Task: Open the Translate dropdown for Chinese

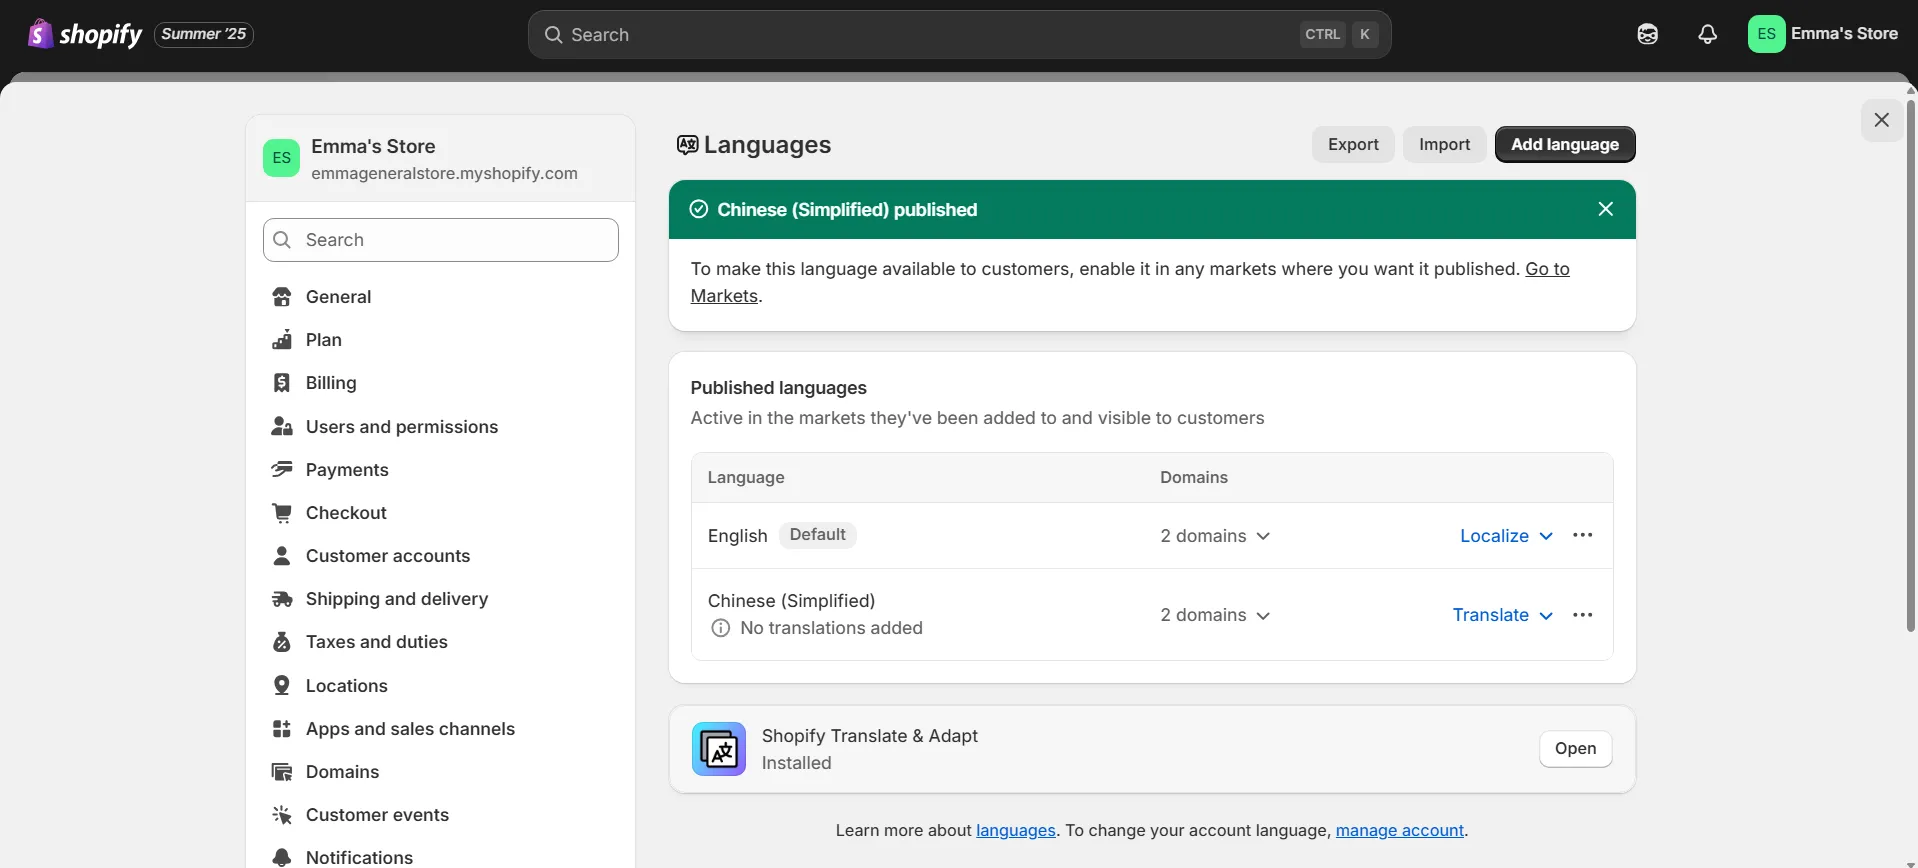Action: (x=1502, y=615)
